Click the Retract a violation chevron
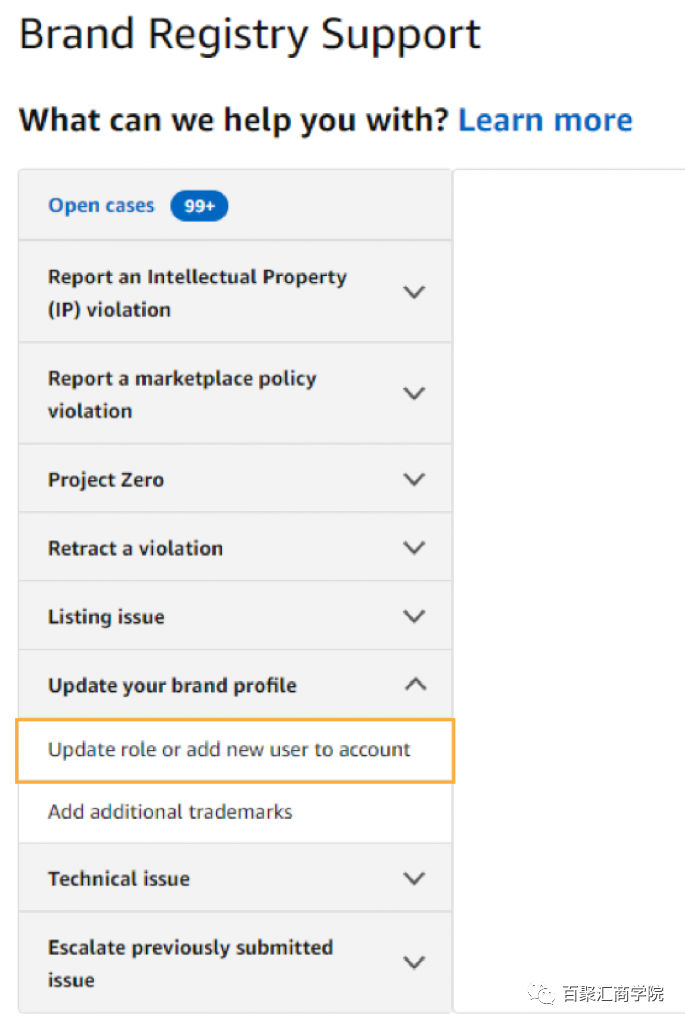The width and height of the screenshot is (685, 1024). coord(414,548)
